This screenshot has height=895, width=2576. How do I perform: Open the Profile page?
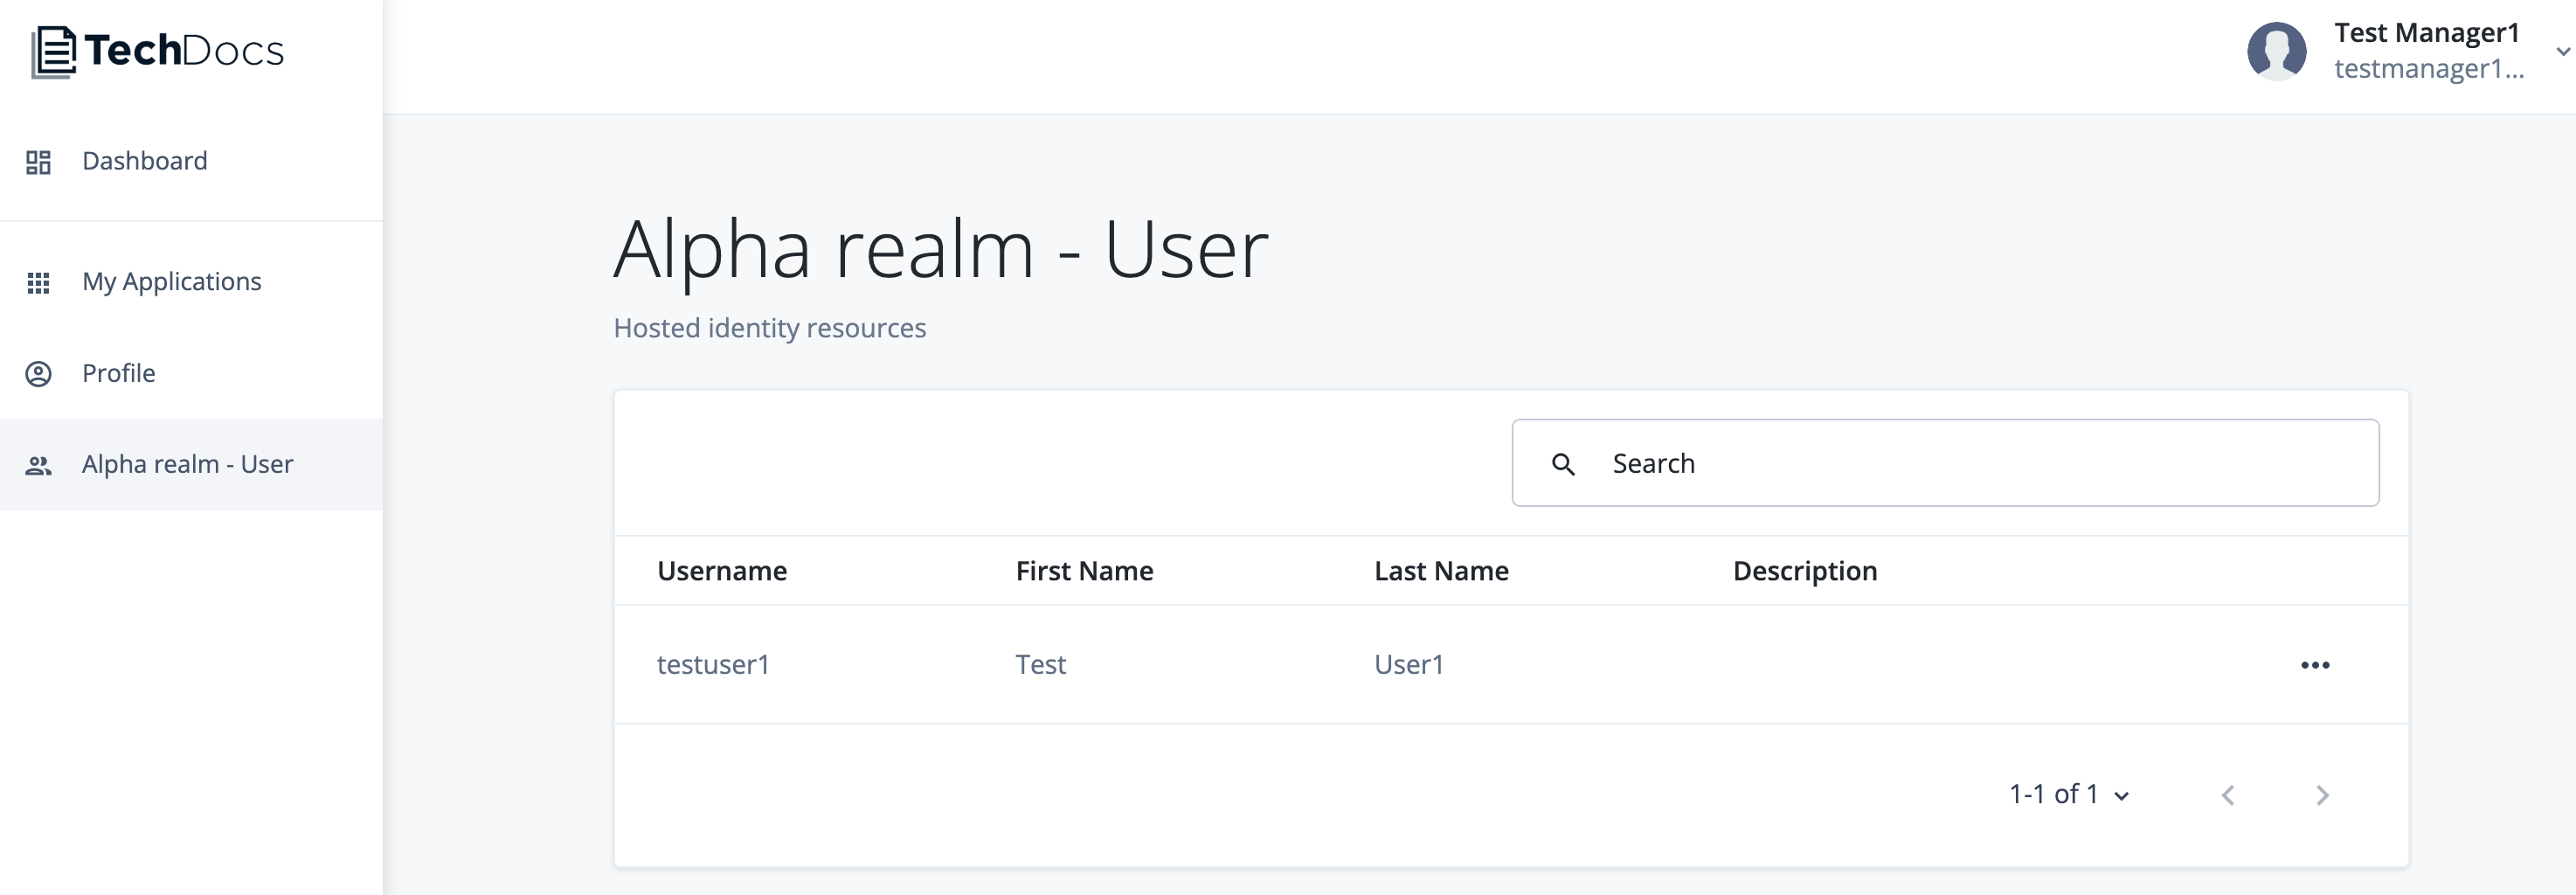tap(118, 372)
